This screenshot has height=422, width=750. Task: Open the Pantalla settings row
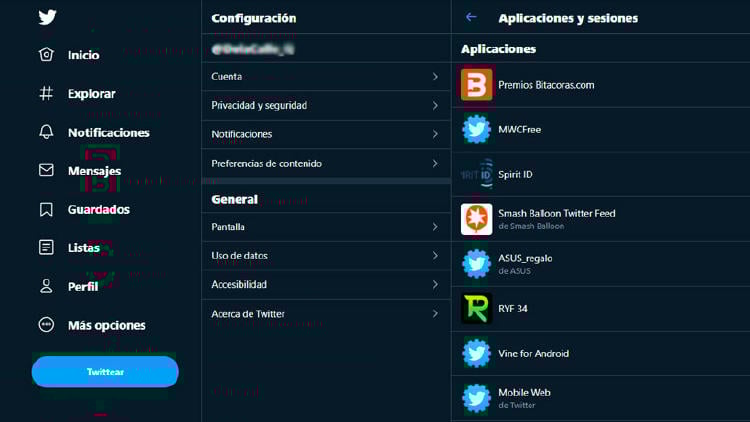tap(326, 227)
